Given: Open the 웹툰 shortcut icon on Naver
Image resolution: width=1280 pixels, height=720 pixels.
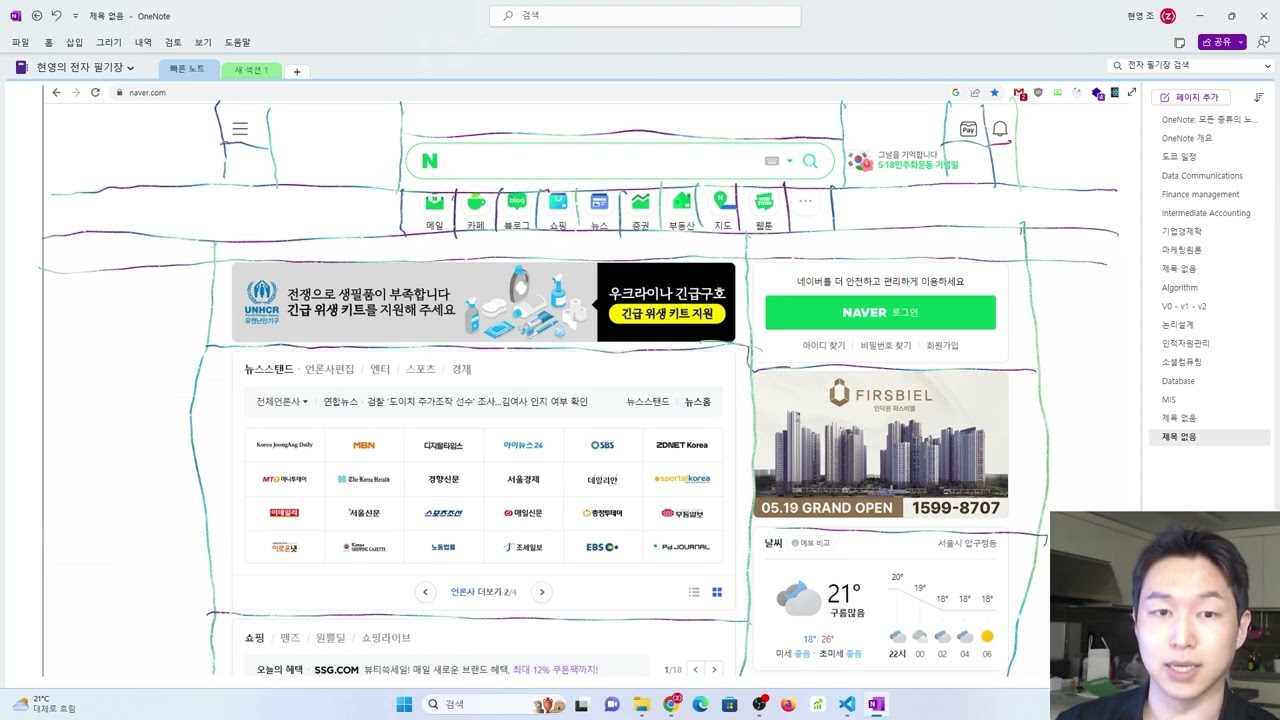Looking at the screenshot, I should point(764,202).
